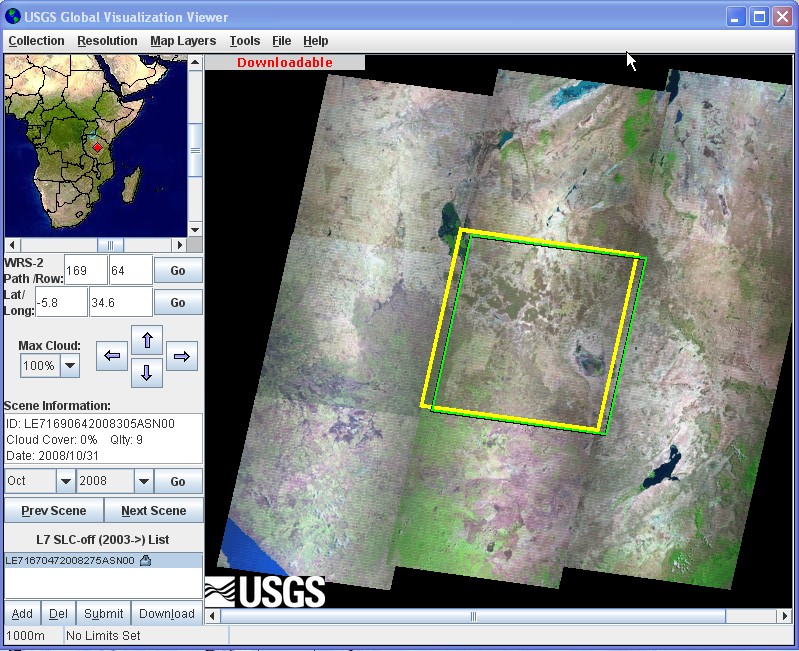Click the L7 SLC-off (2003->) List heading
The height and width of the screenshot is (651, 799).
pos(102,539)
